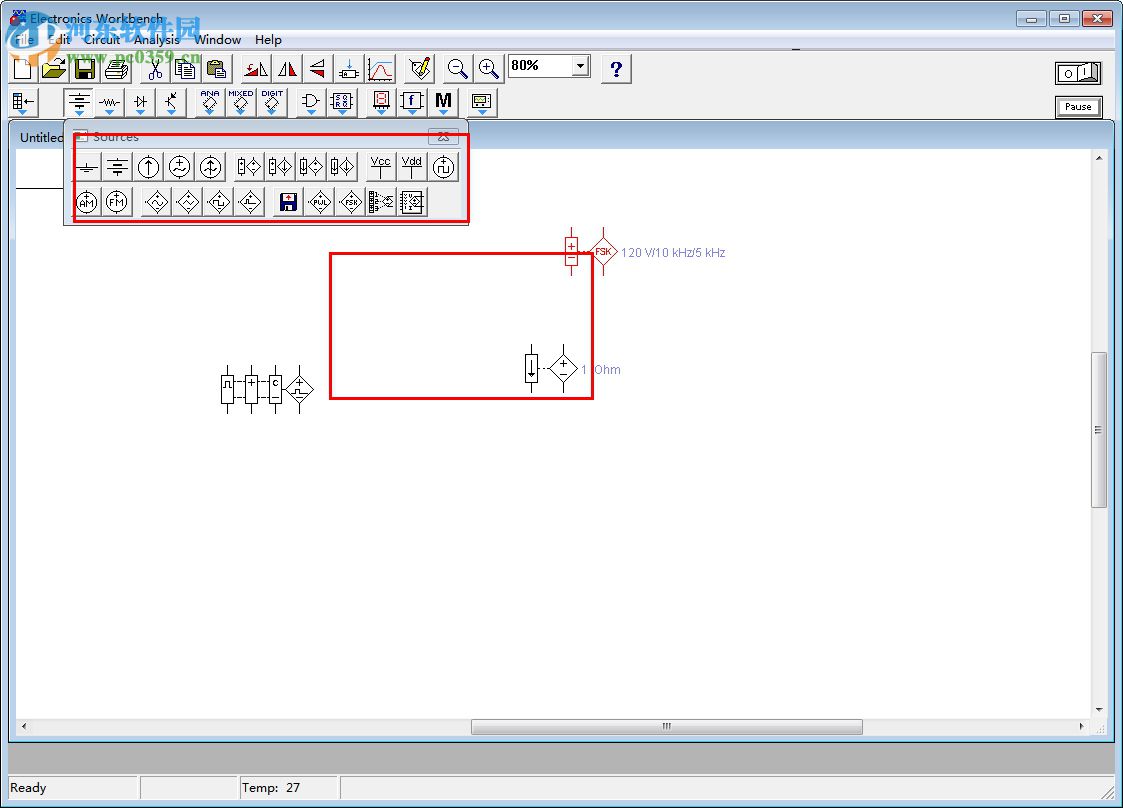Select the clock source in the Sources bin
This screenshot has width=1123, height=808.
pos(444,166)
